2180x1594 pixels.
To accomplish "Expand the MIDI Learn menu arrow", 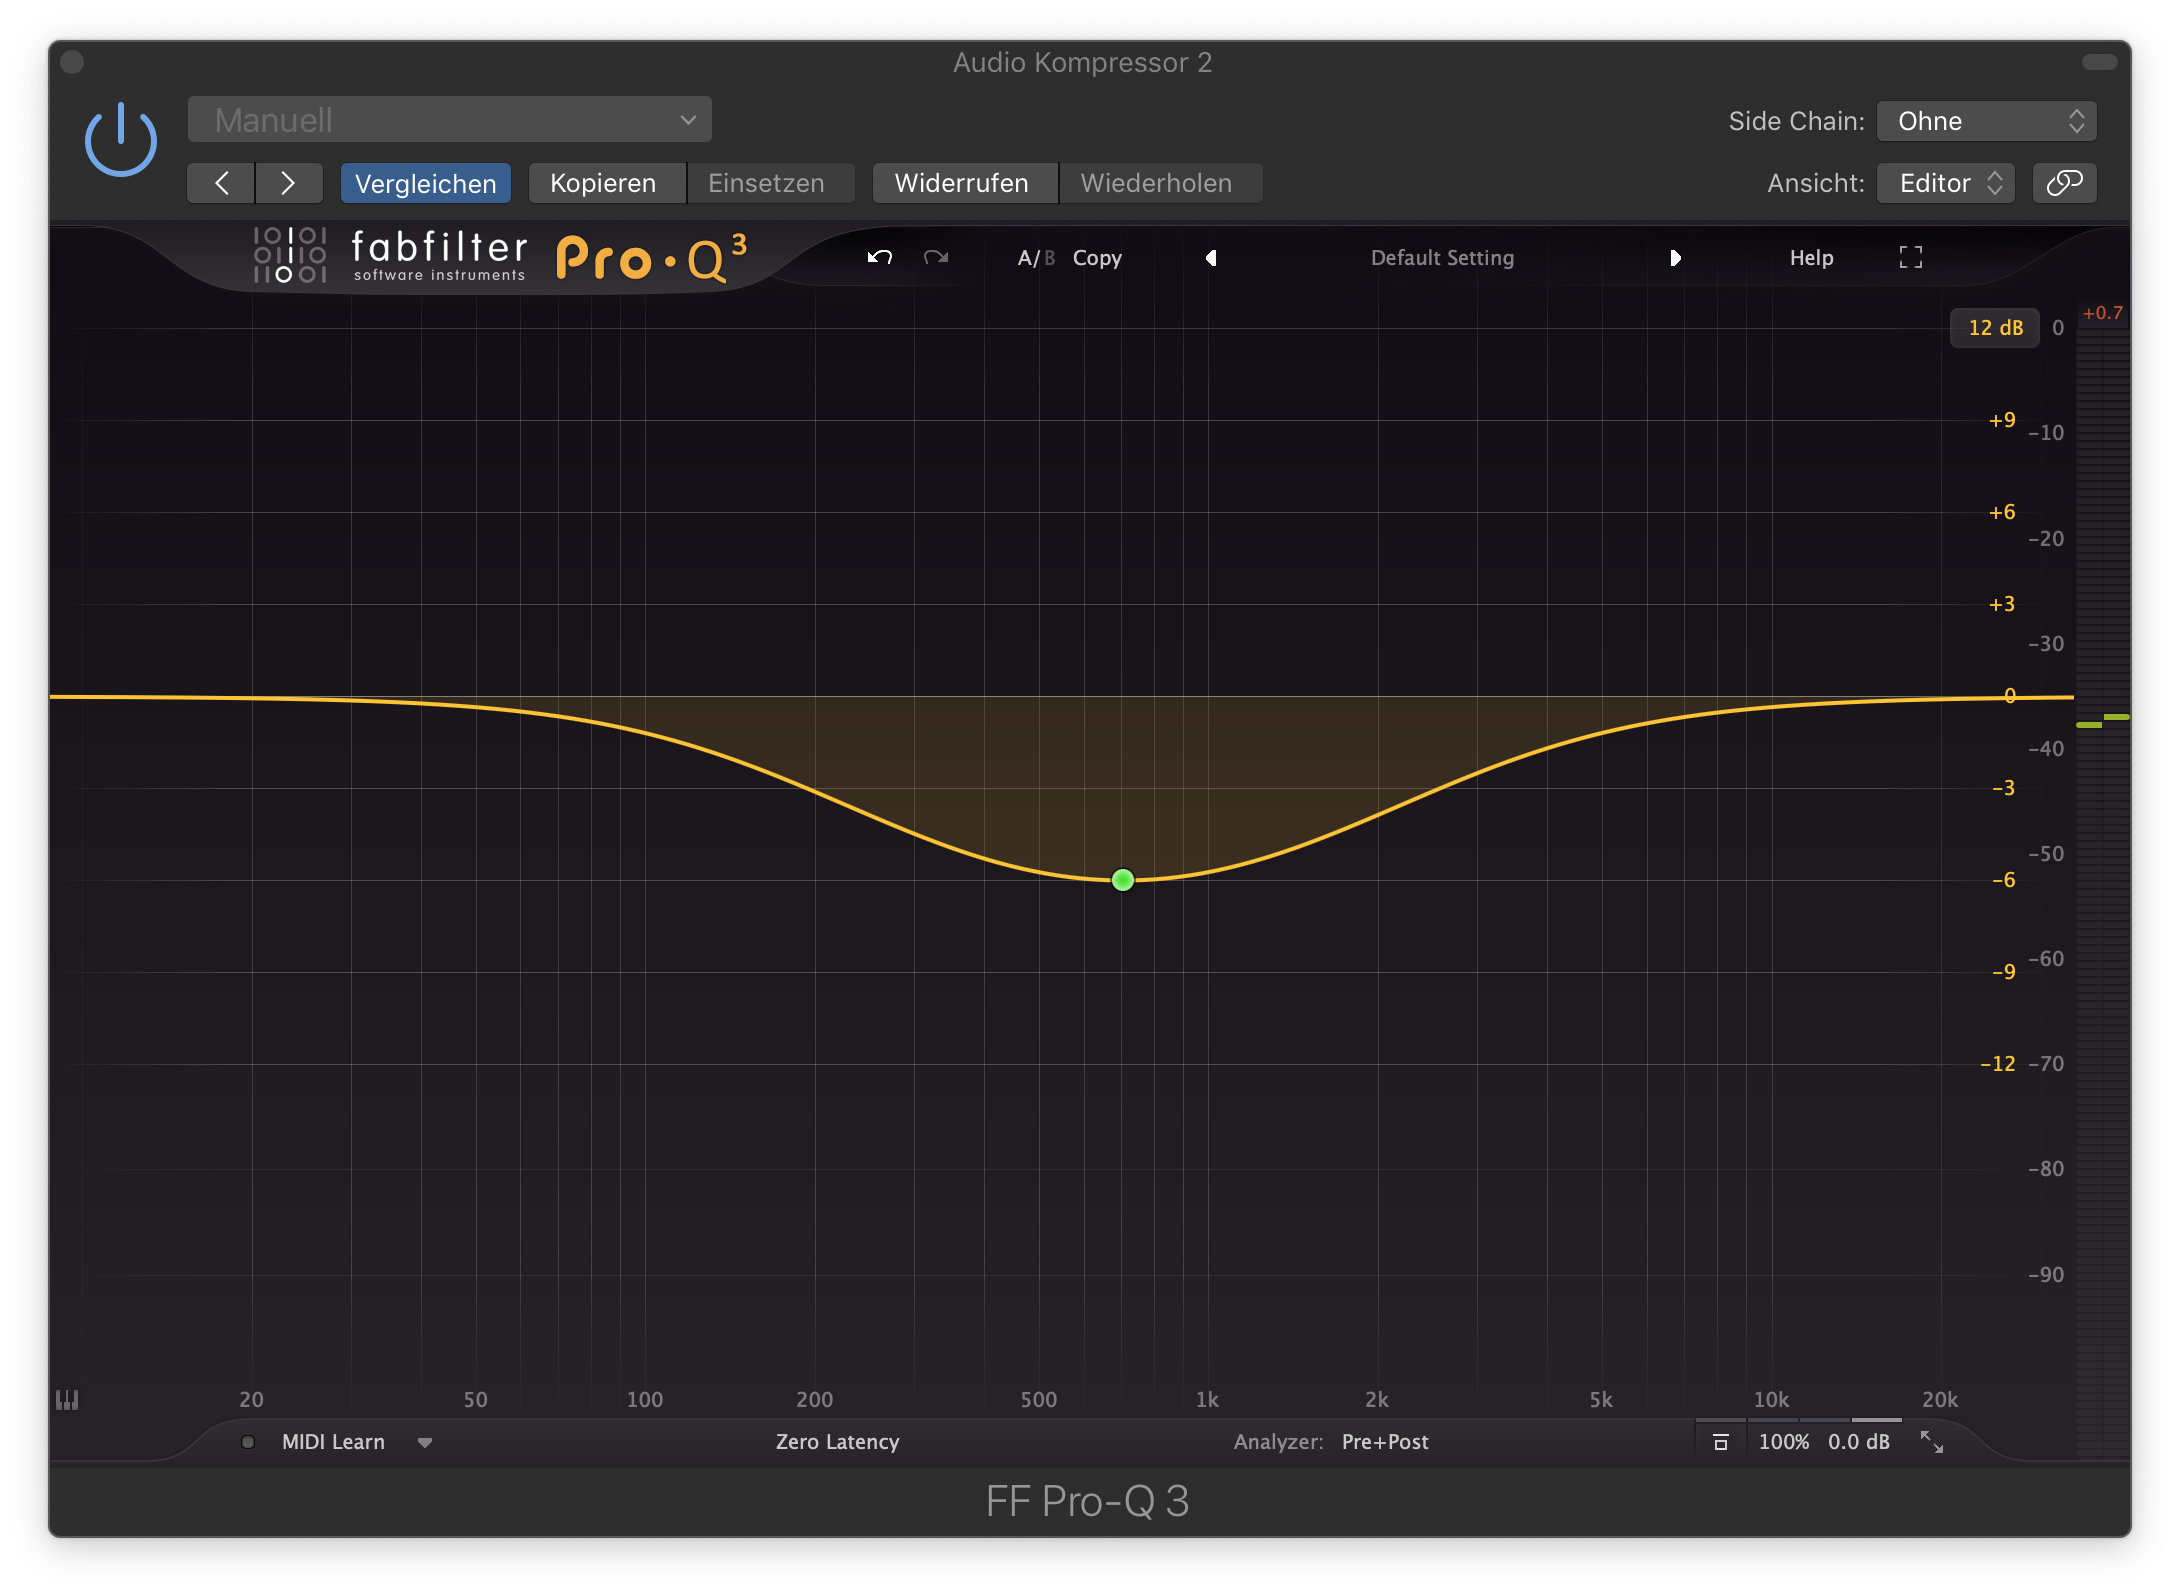I will tap(425, 1442).
